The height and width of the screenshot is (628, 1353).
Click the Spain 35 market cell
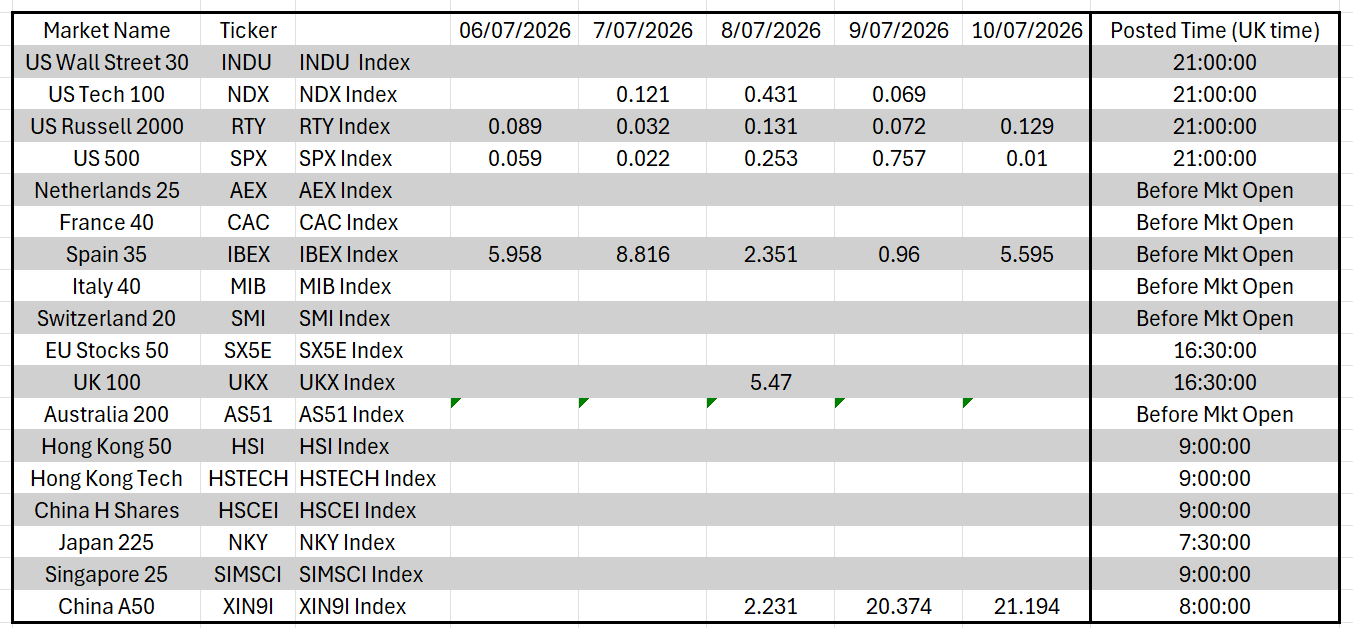(107, 254)
